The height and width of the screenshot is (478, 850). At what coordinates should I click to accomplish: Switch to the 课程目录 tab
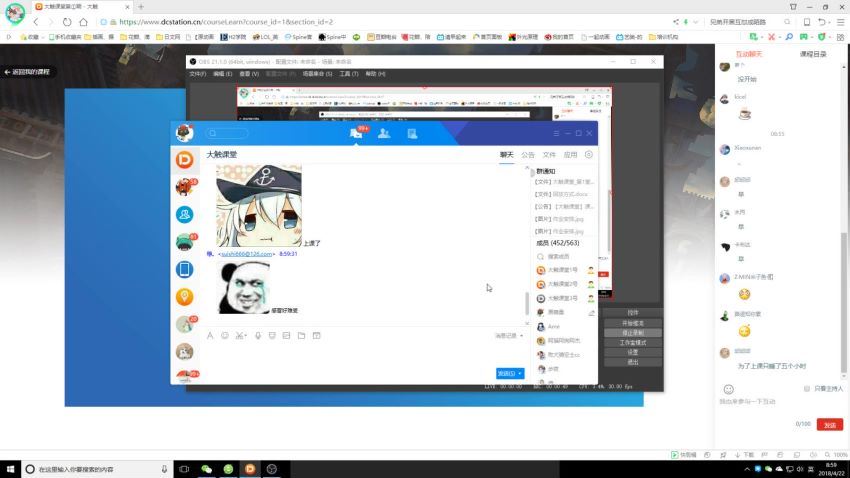[813, 54]
